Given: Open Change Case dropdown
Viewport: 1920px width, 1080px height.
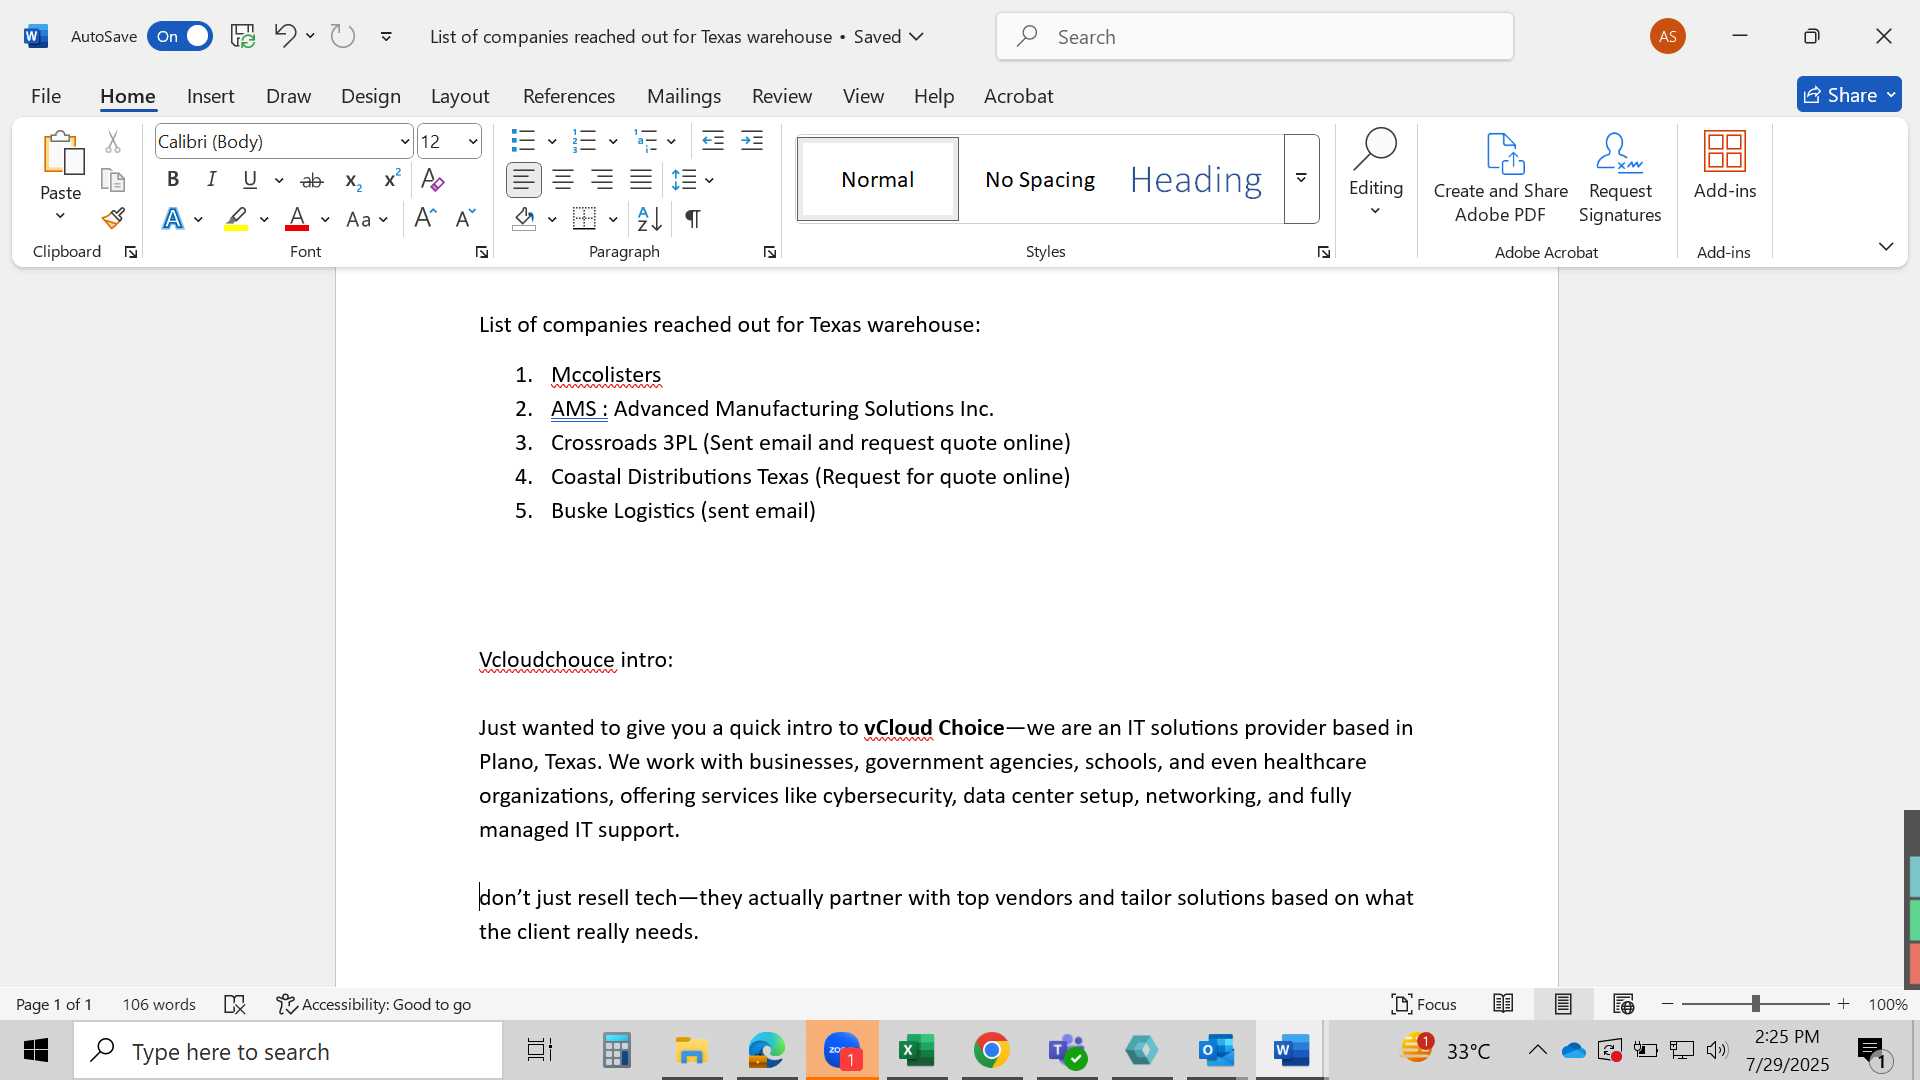Looking at the screenshot, I should pos(367,219).
